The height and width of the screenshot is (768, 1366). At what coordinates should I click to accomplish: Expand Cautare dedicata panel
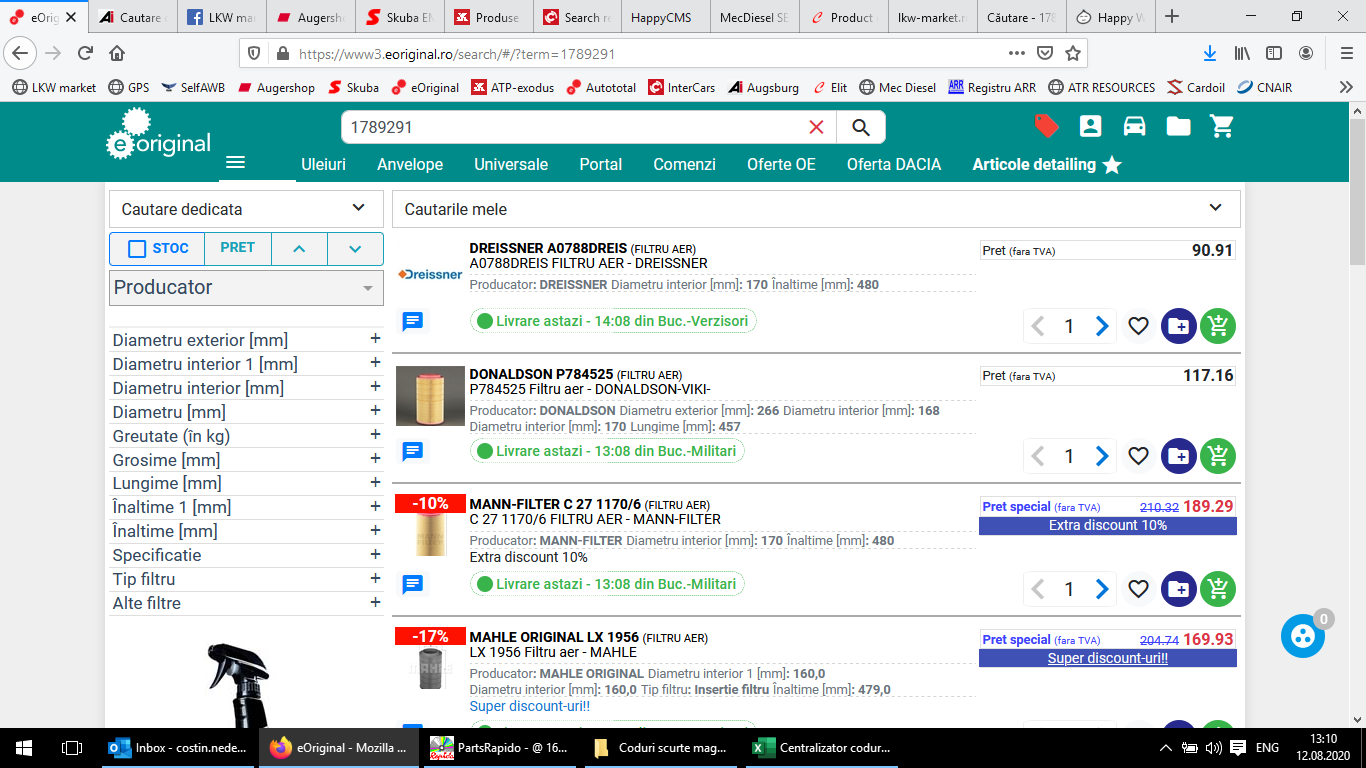click(x=246, y=209)
